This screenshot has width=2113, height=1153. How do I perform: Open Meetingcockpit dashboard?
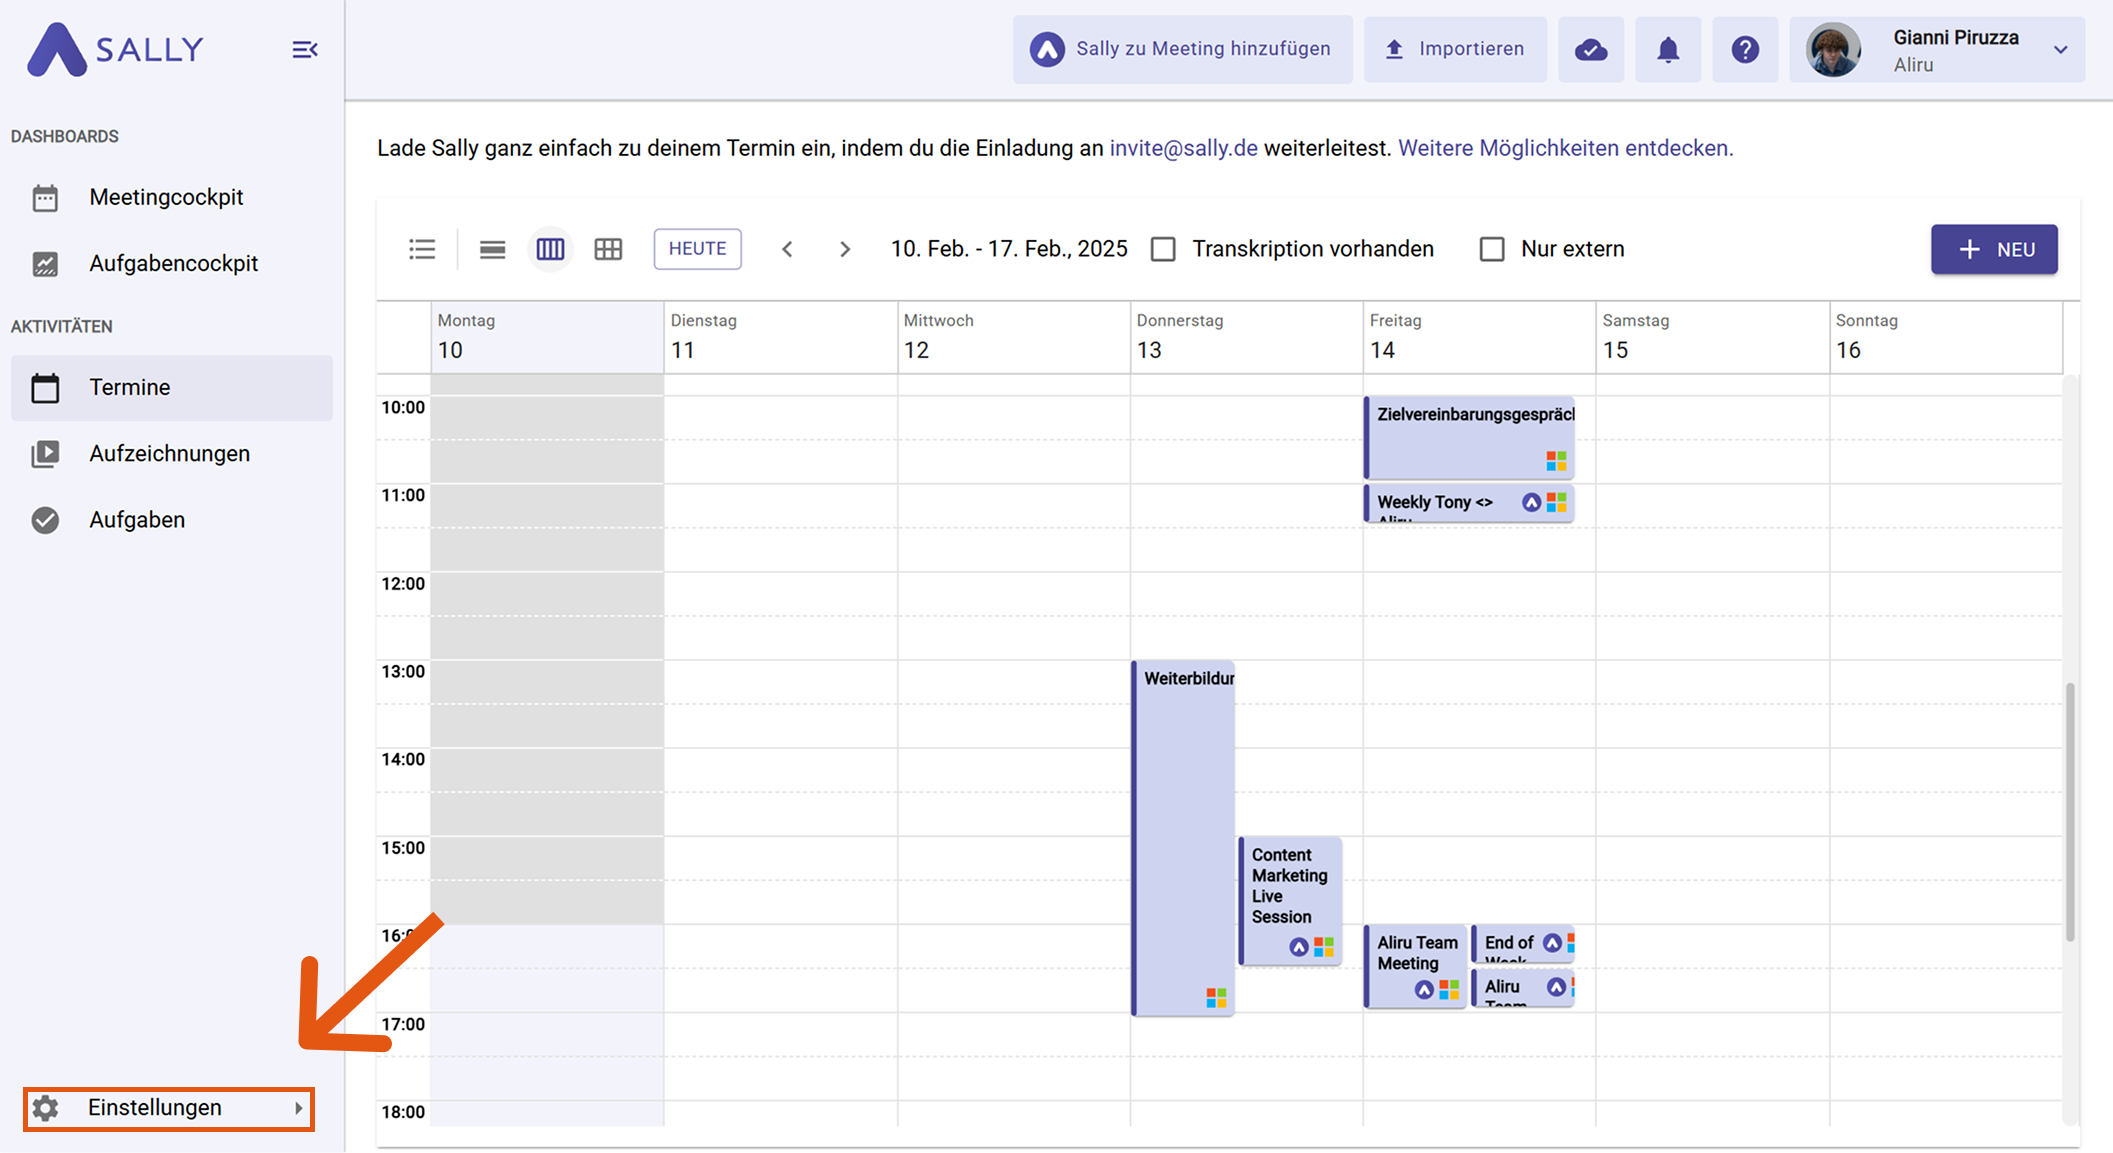pyautogui.click(x=166, y=197)
